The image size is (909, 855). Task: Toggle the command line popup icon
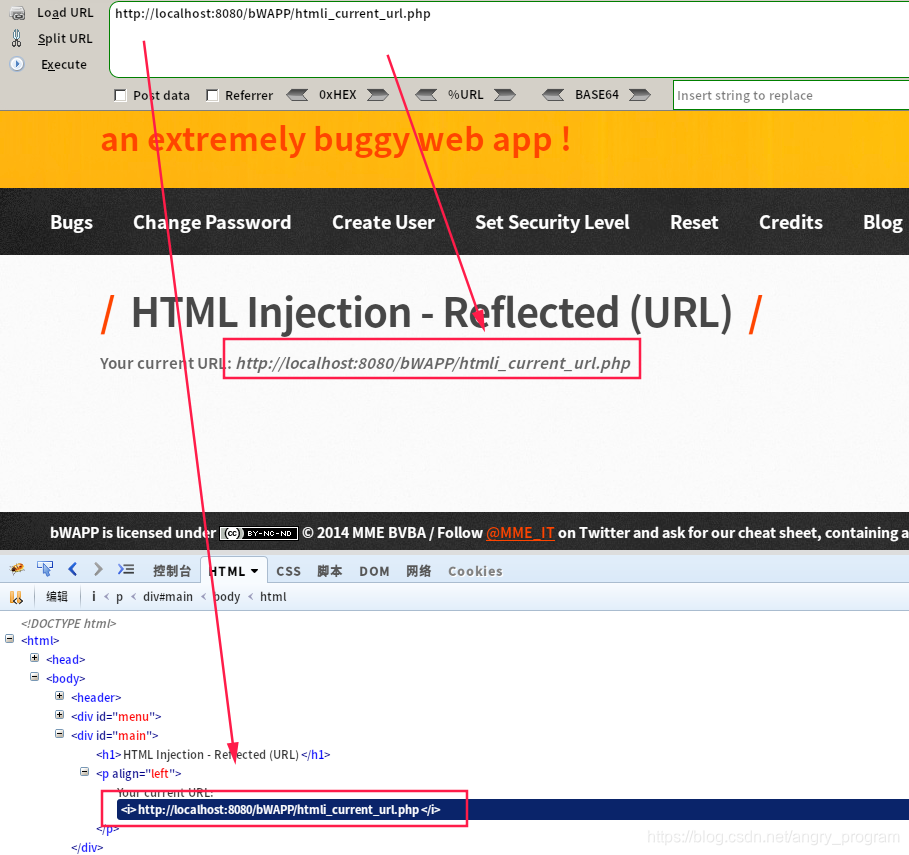tap(126, 569)
